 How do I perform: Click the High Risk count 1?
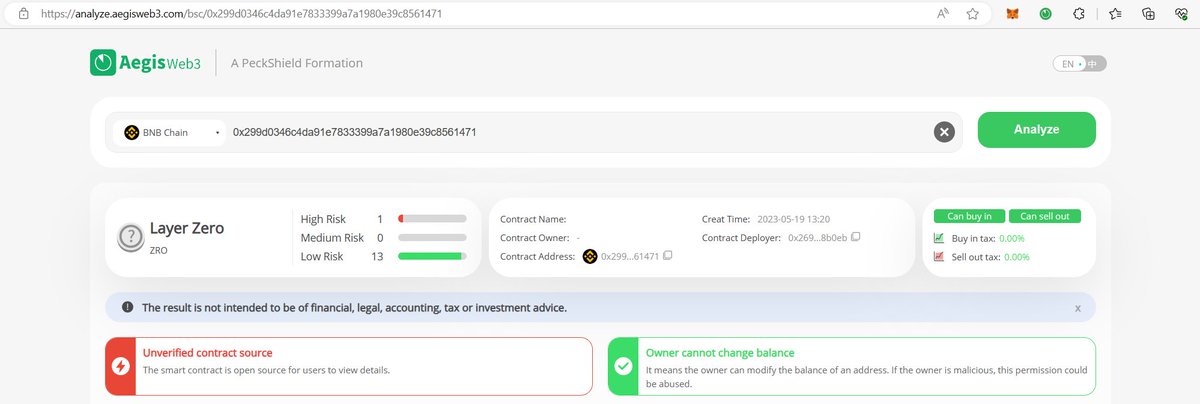coord(380,218)
